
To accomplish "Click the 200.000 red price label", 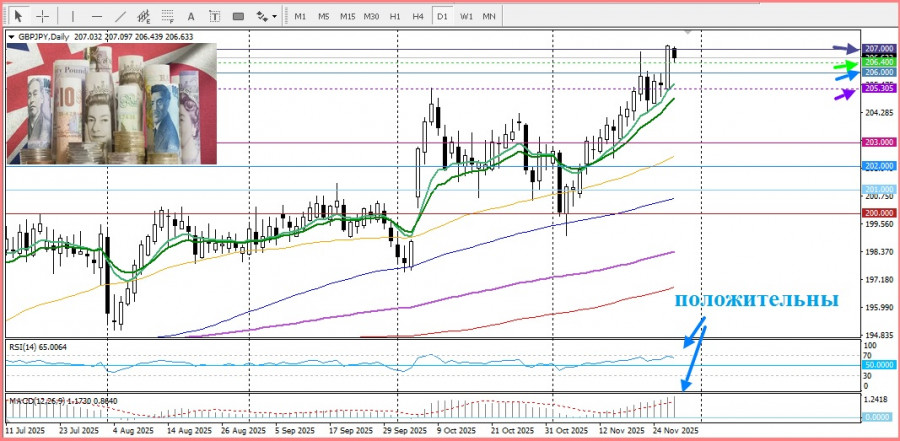I will point(878,213).
